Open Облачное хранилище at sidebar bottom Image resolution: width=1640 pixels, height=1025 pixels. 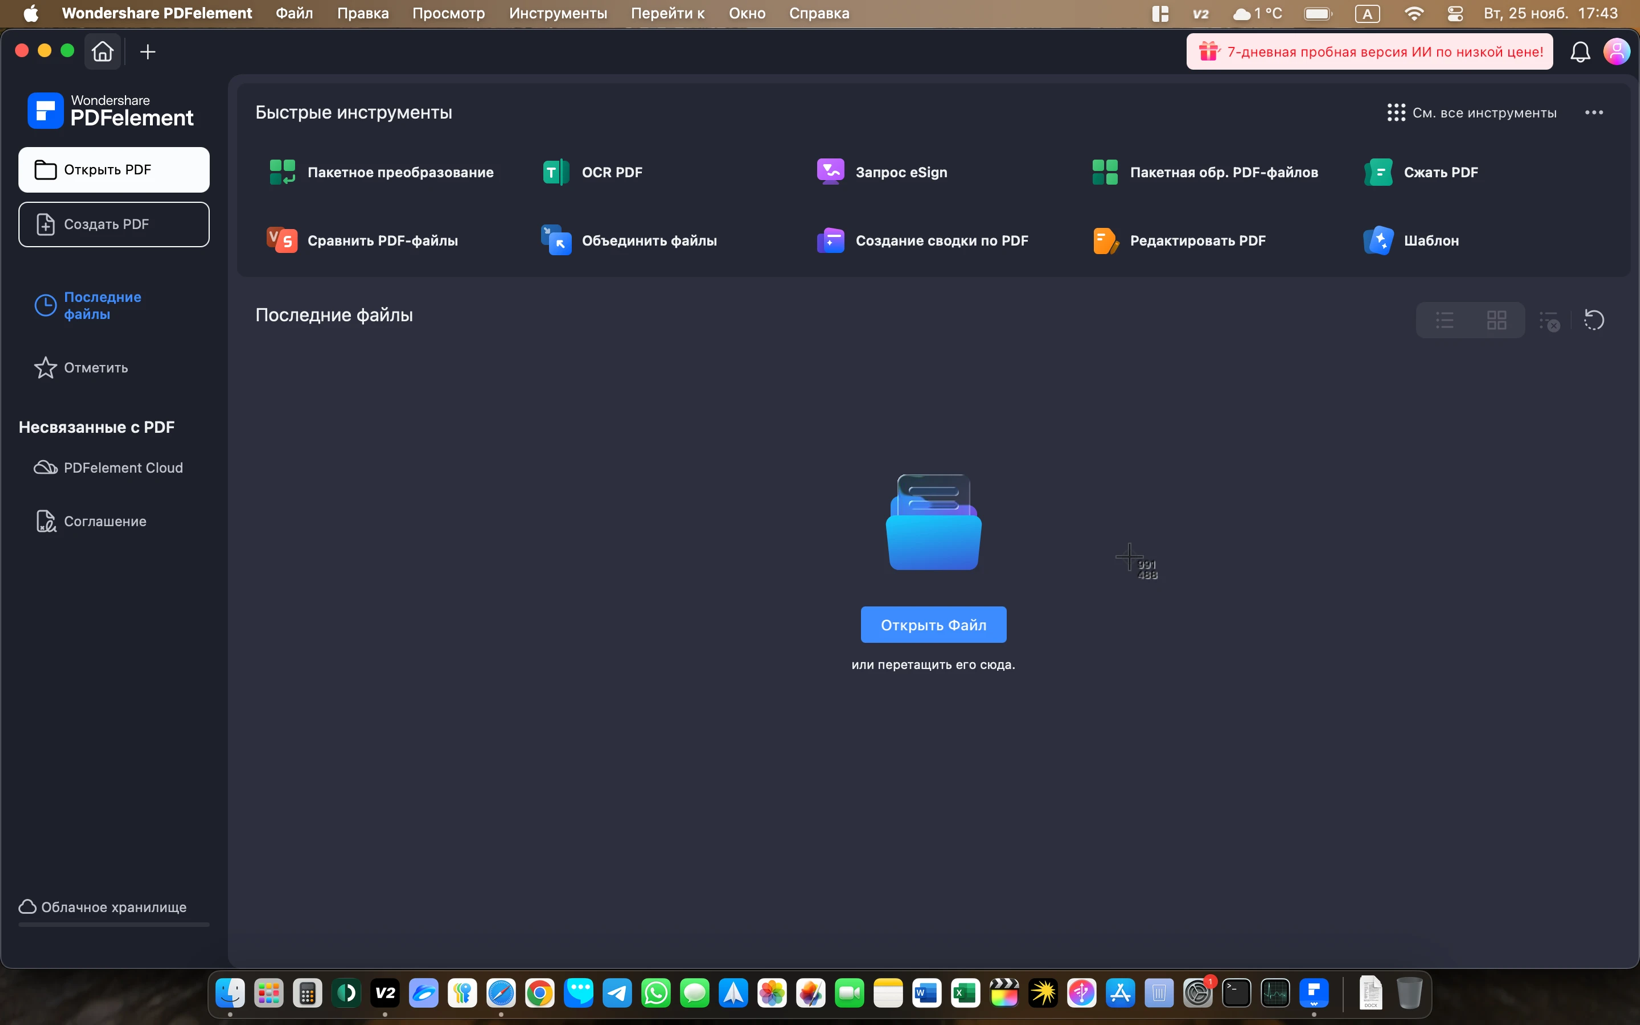[x=103, y=907]
